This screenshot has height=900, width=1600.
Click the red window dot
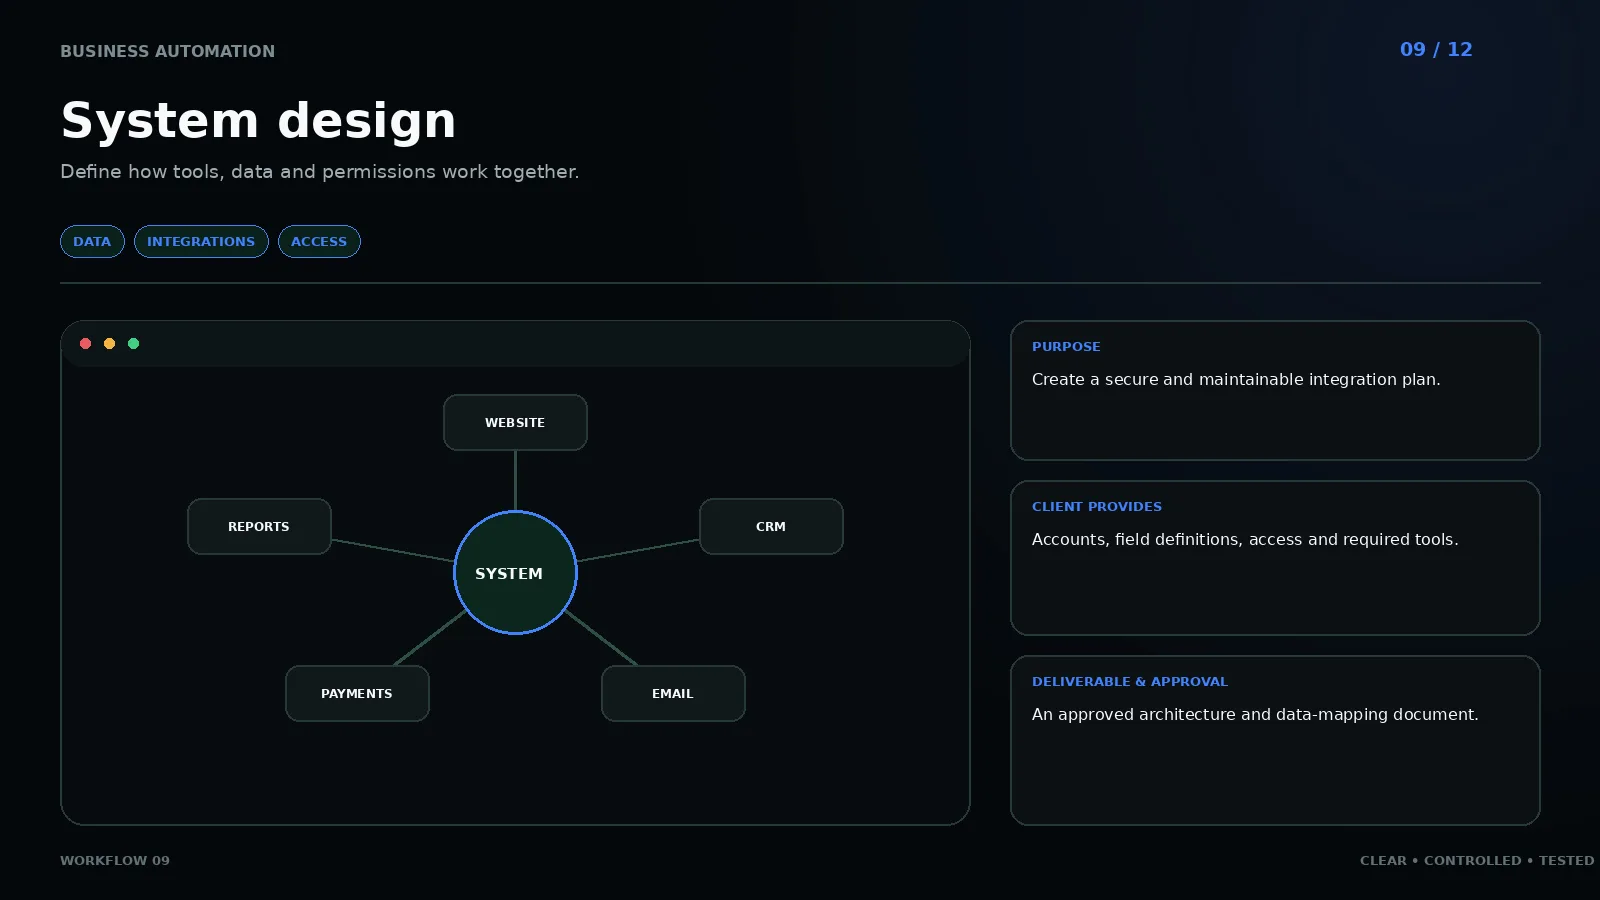coord(86,344)
